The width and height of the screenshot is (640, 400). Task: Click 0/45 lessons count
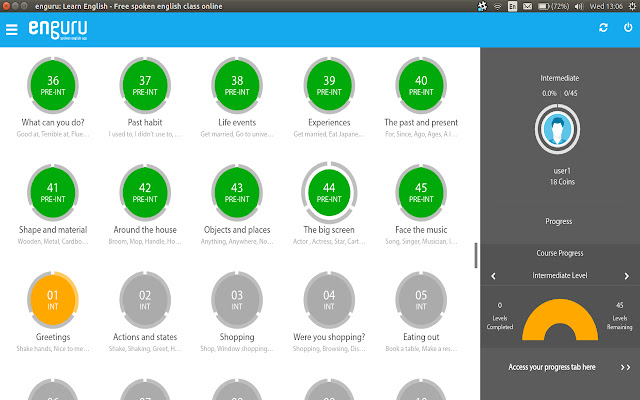(571, 93)
